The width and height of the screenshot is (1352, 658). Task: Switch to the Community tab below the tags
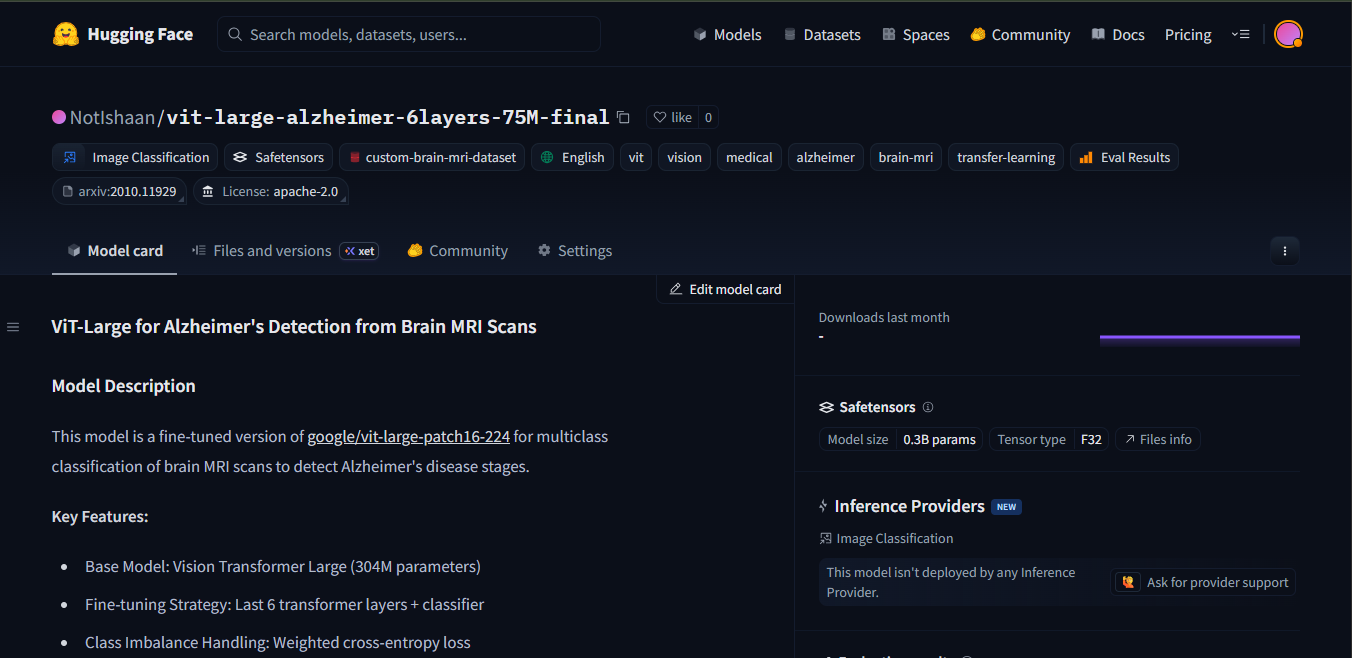(x=458, y=251)
